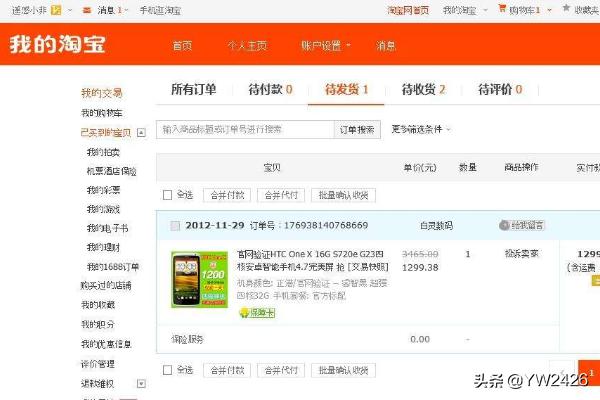Open the 手机逛淘宝 link
The height and width of the screenshot is (400, 600).
[x=160, y=10]
